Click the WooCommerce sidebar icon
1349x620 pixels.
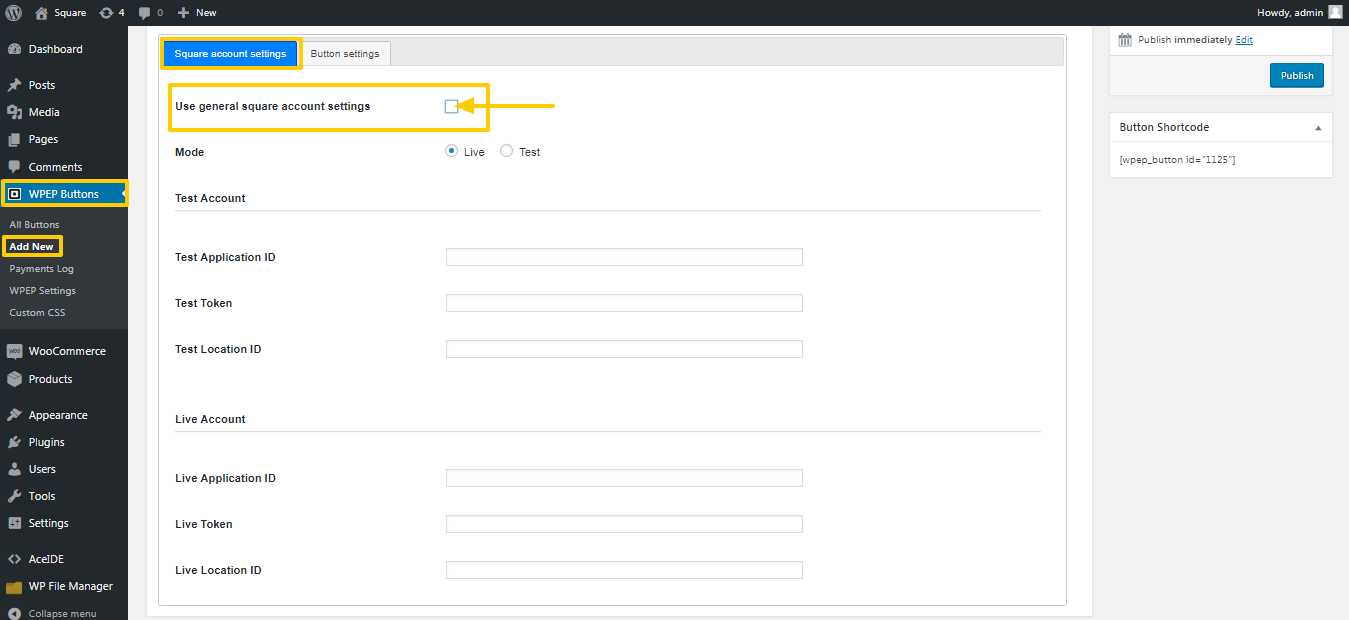pos(14,351)
